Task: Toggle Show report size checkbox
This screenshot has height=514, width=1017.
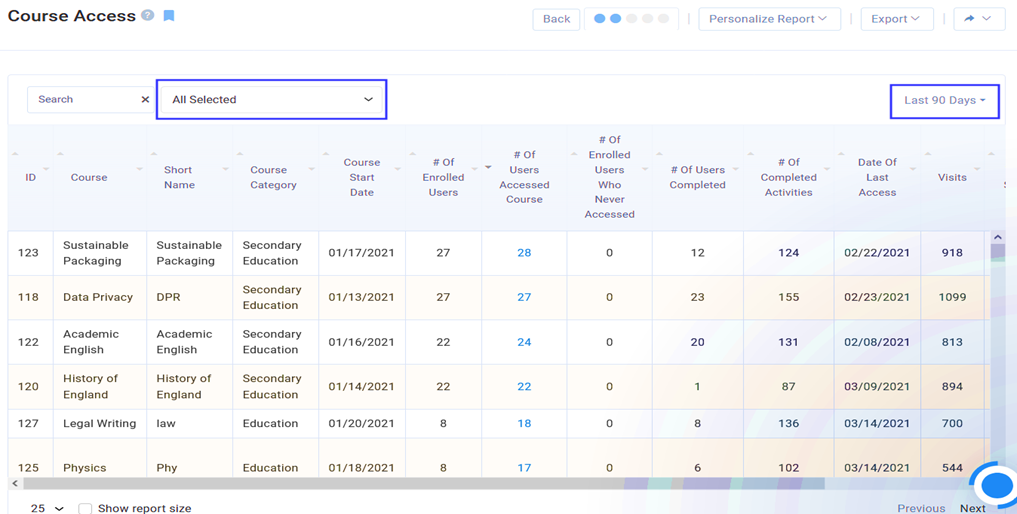Action: (x=85, y=508)
